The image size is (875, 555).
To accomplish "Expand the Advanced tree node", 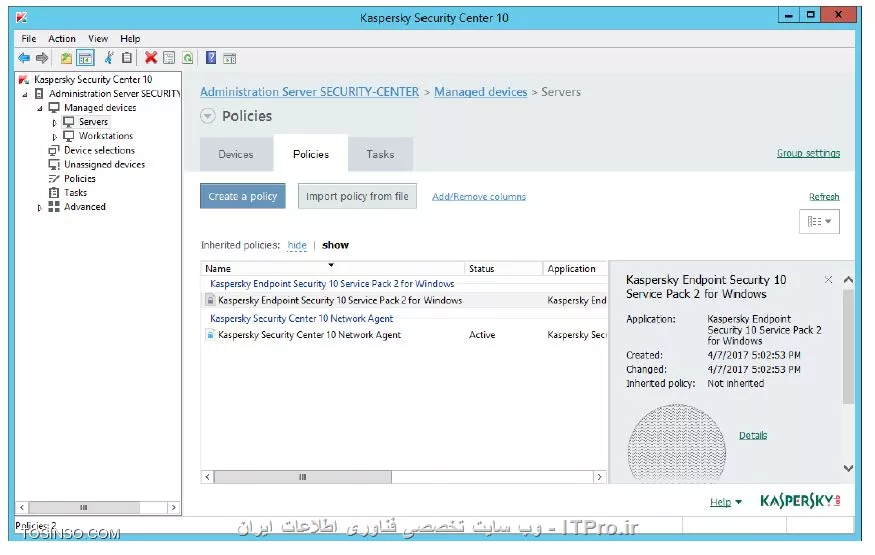I will click(39, 207).
